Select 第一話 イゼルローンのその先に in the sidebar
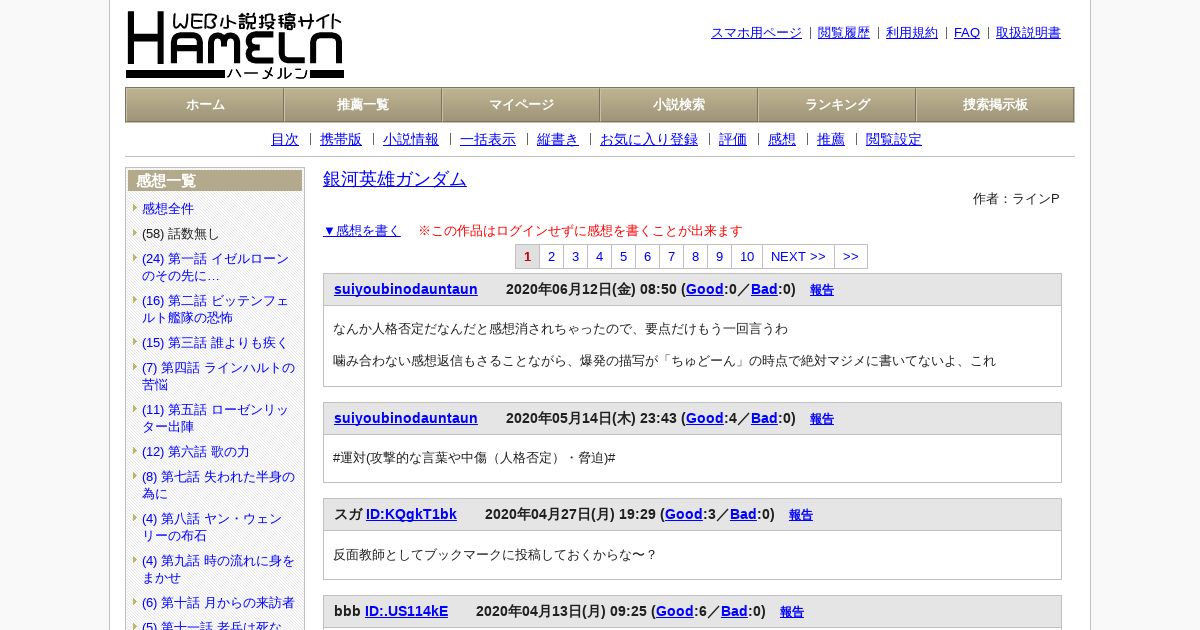Image resolution: width=1200 pixels, height=630 pixels. tap(215, 267)
